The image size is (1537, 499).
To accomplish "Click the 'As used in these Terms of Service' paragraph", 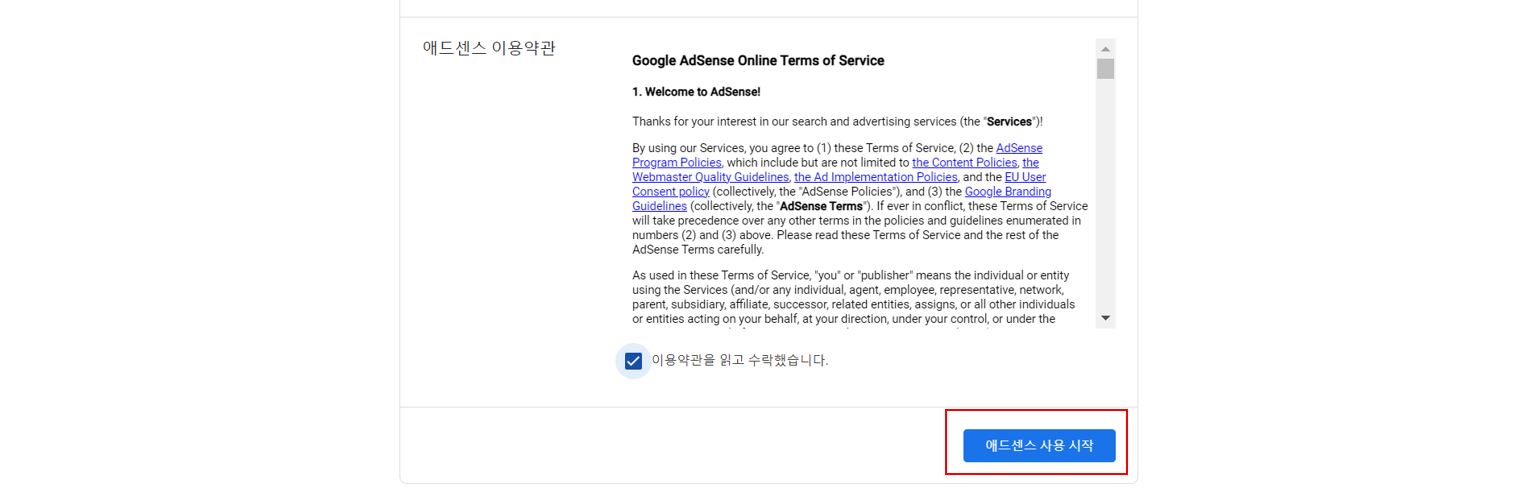I will tap(854, 297).
